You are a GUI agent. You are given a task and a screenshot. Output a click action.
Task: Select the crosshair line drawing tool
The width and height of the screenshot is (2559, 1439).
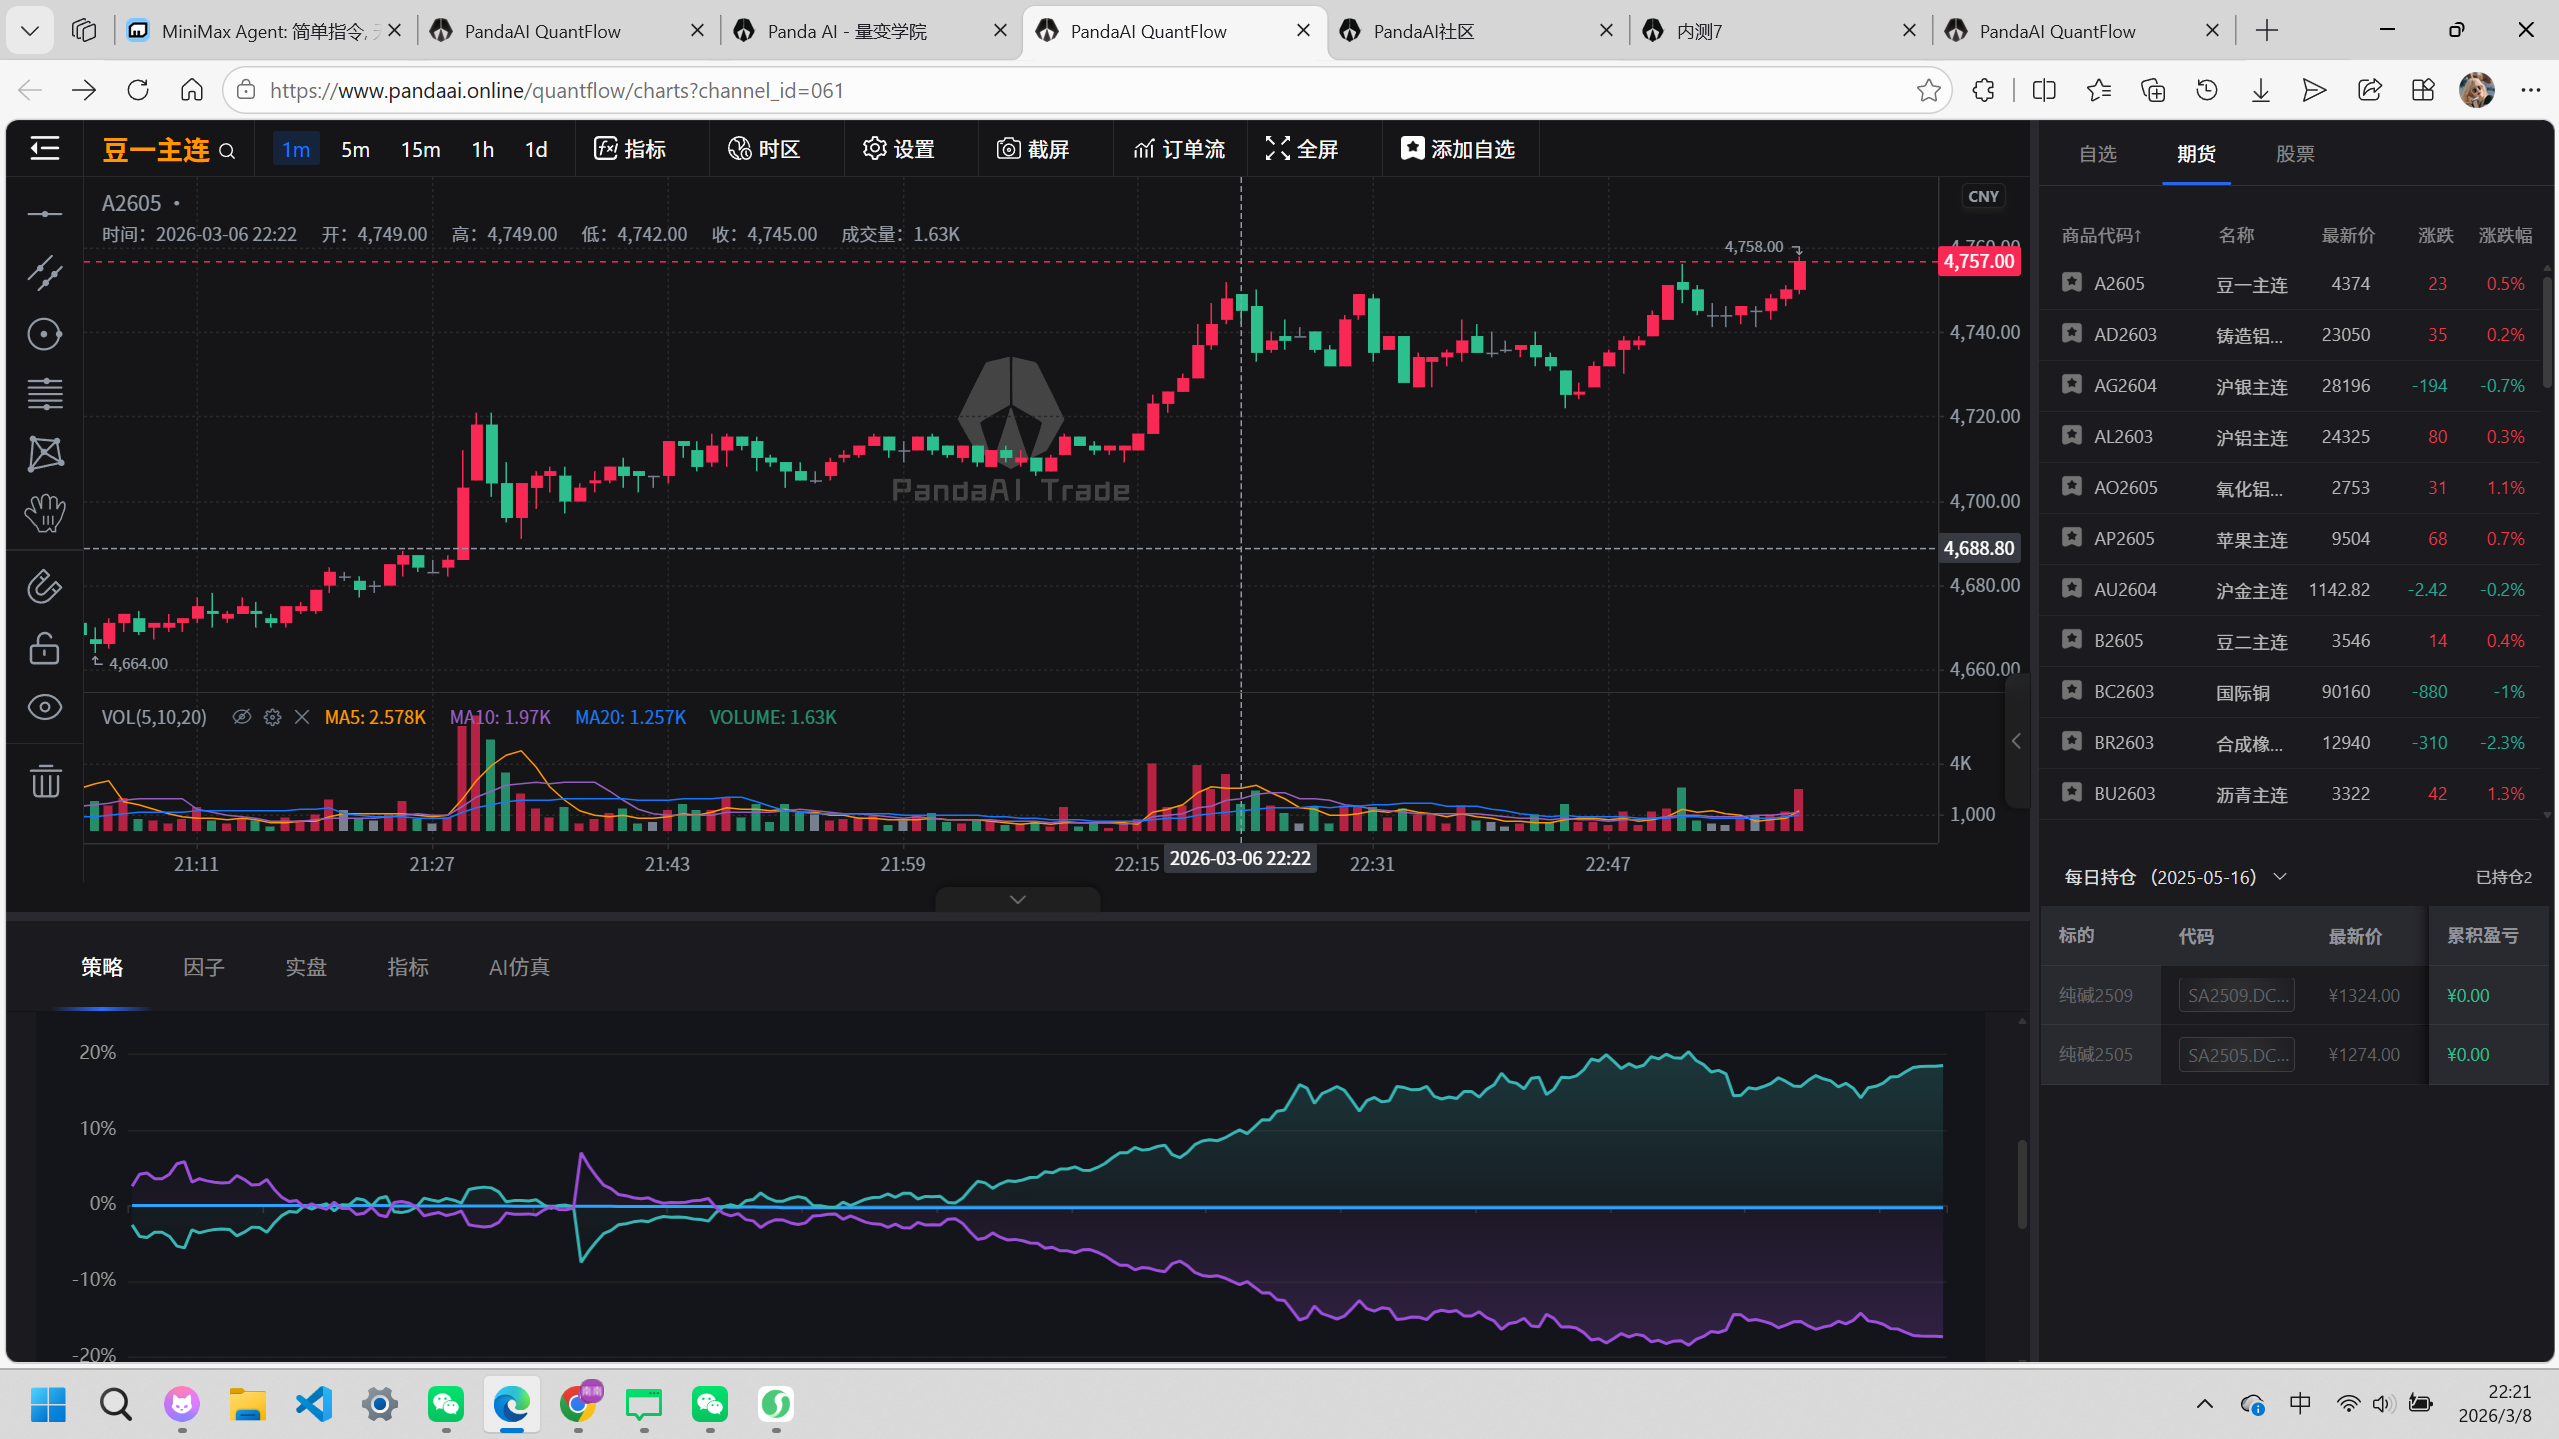[x=45, y=214]
